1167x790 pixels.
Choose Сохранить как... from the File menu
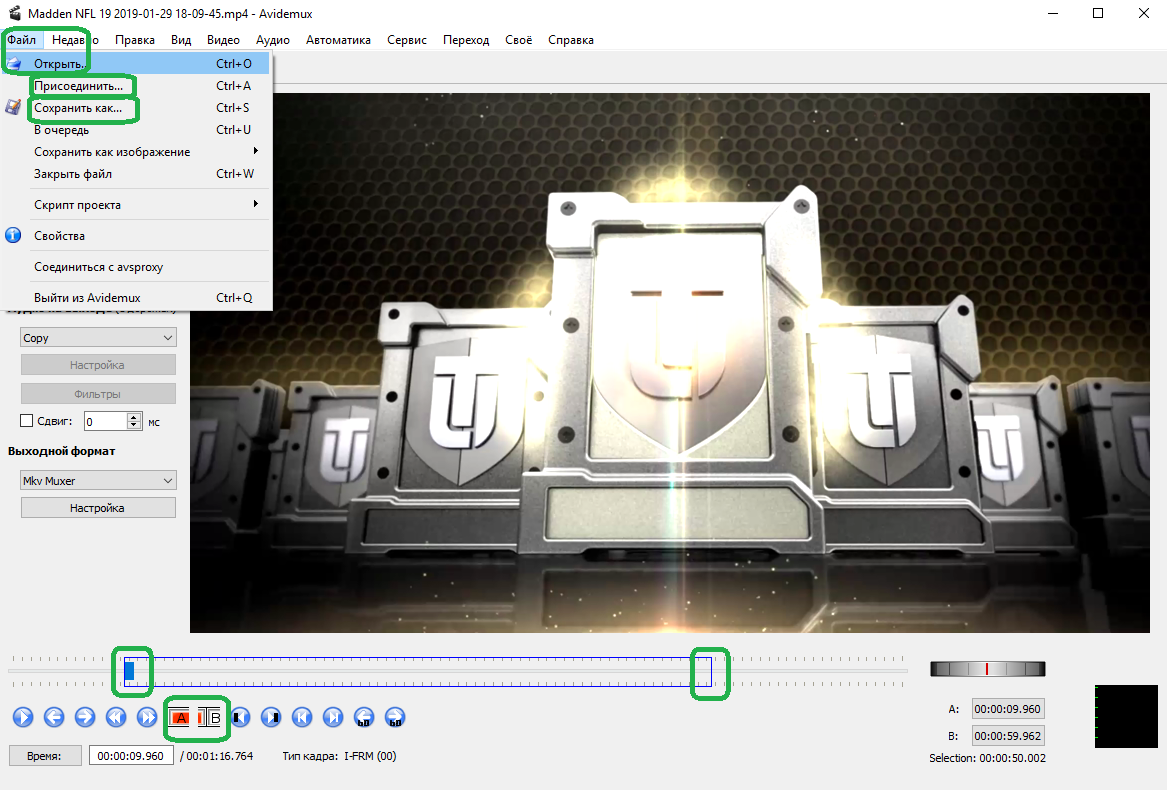pyautogui.click(x=78, y=108)
